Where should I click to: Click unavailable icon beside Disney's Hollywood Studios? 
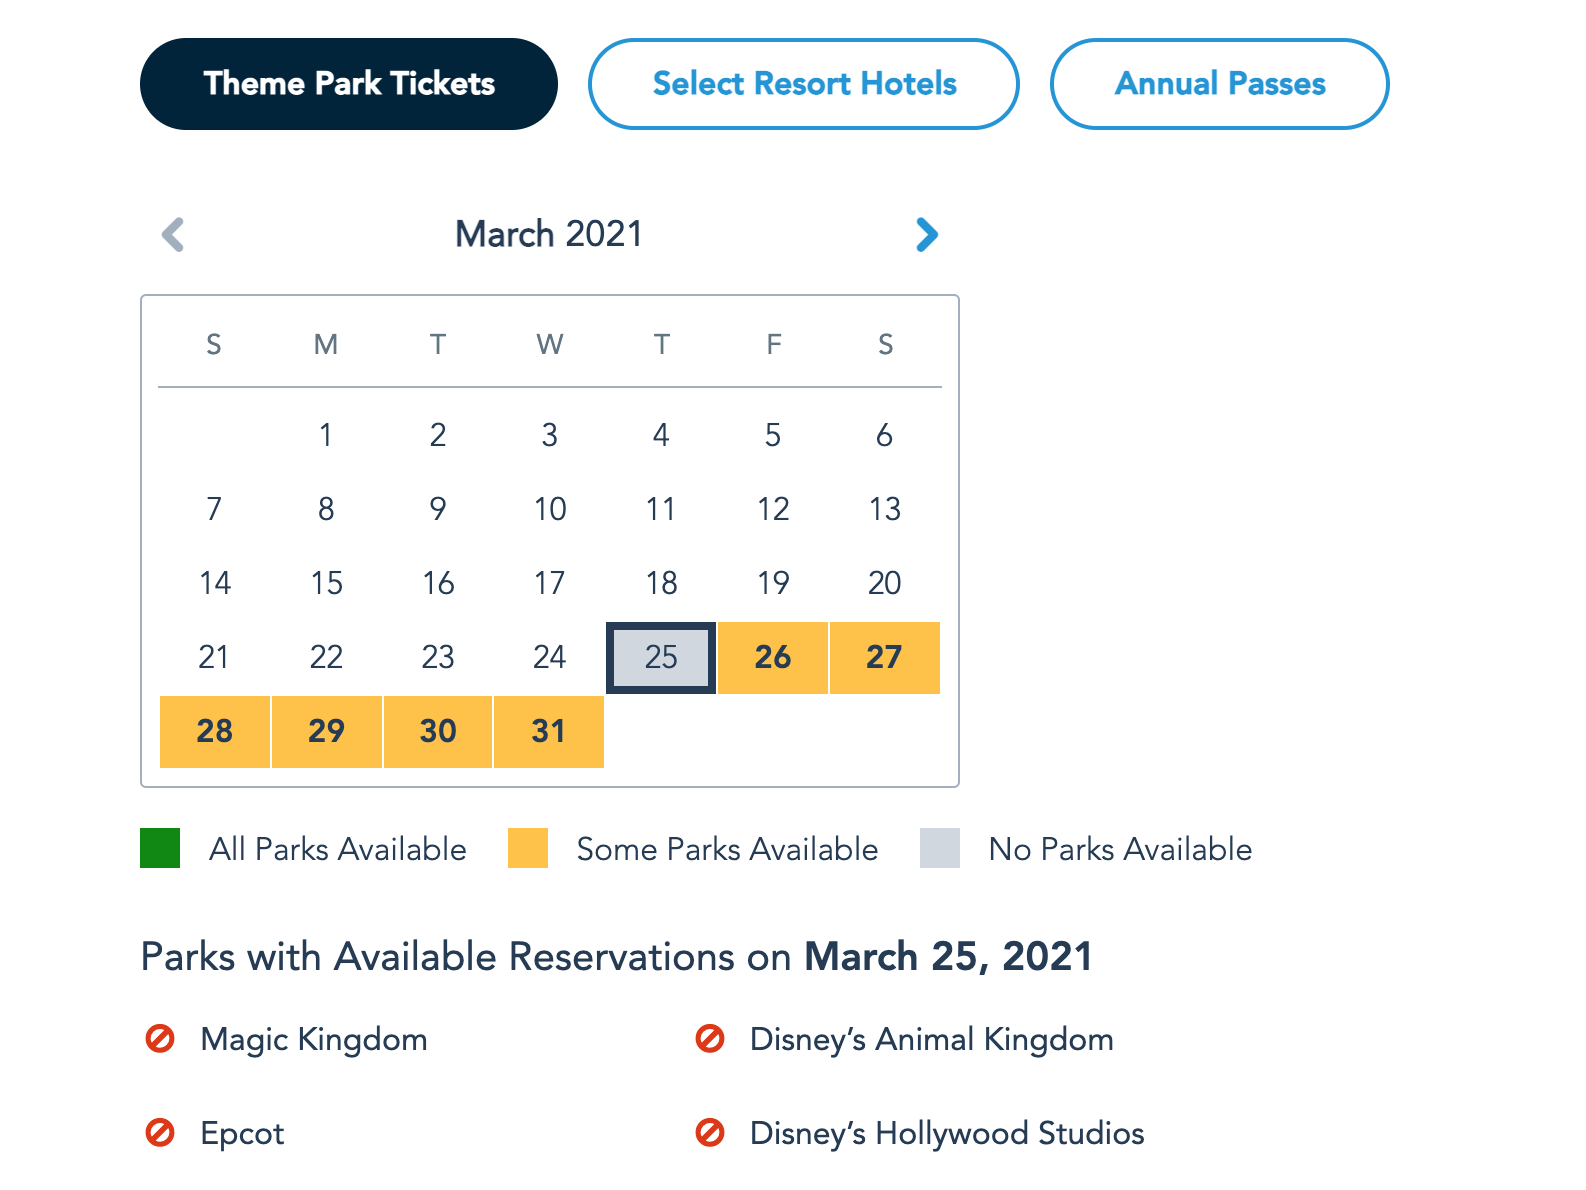710,1133
